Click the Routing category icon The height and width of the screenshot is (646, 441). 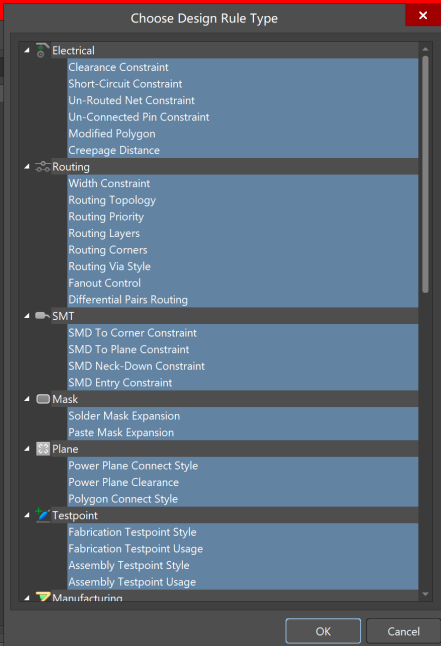42,167
